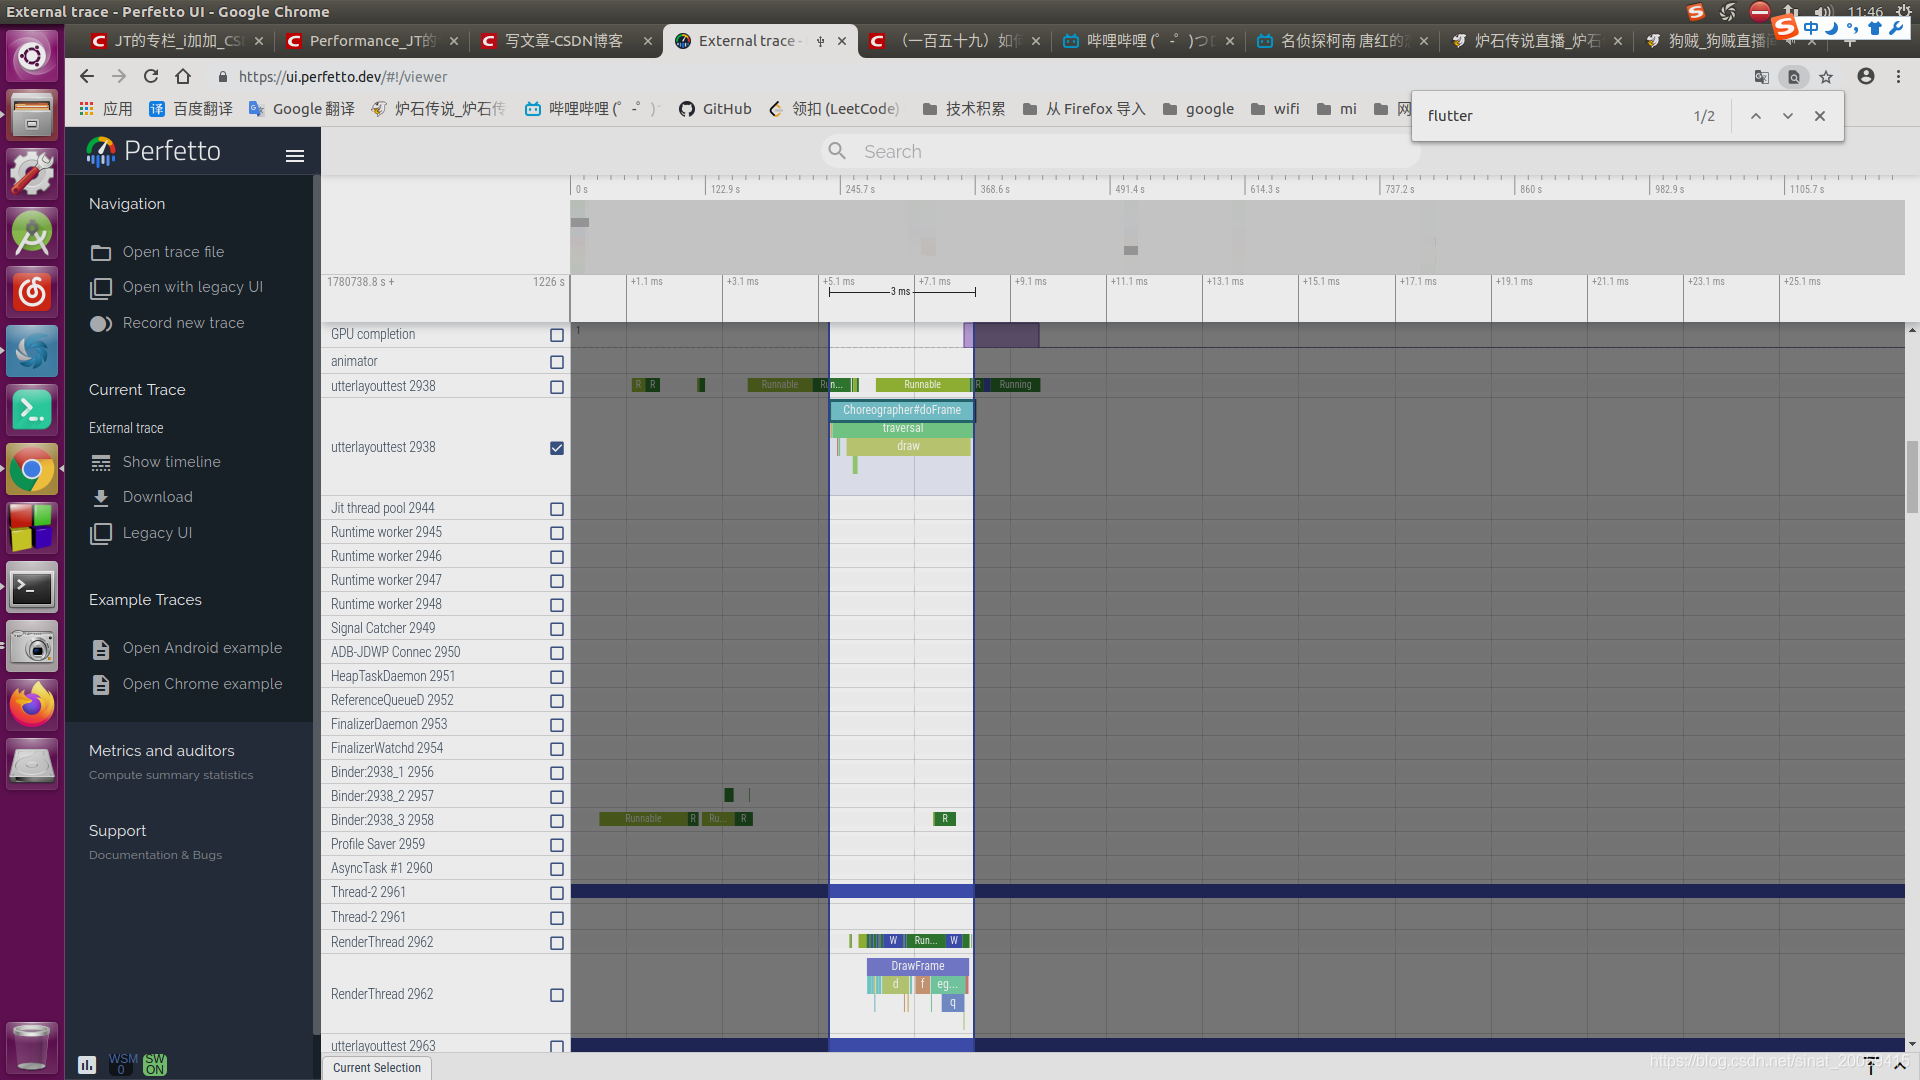Image resolution: width=1920 pixels, height=1080 pixels.
Task: Click the Download icon in sidebar
Action: coord(101,498)
